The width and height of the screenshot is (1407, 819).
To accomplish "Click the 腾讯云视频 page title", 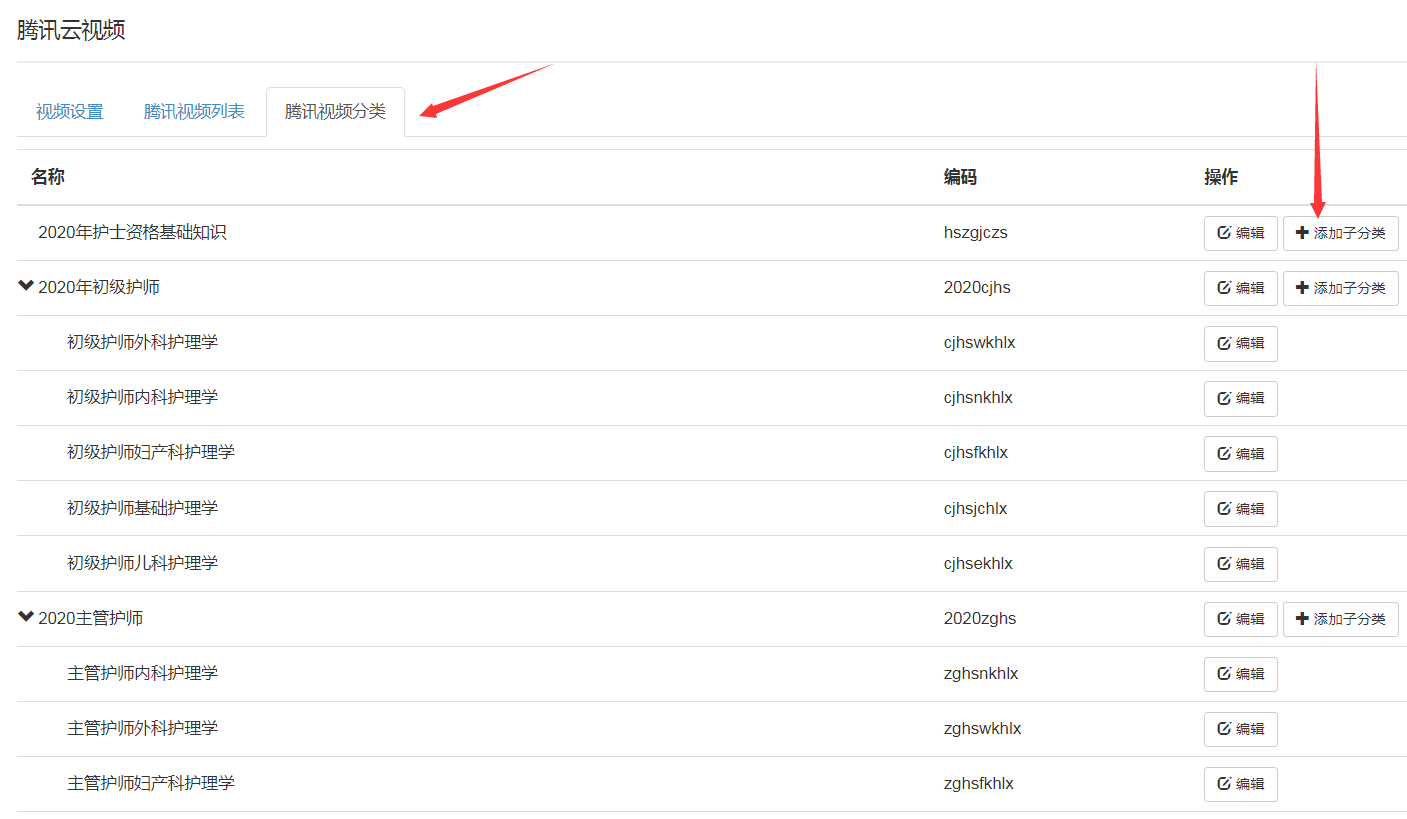I will pyautogui.click(x=71, y=30).
